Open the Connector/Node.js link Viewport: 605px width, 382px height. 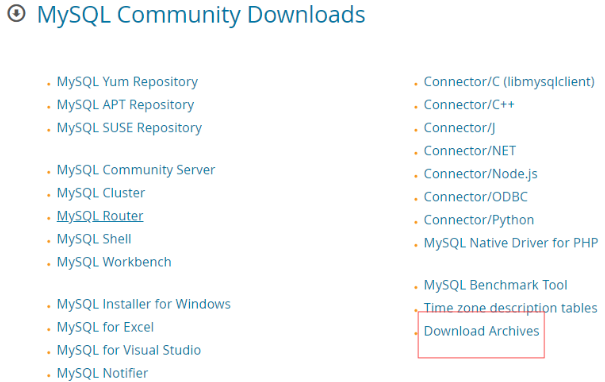click(x=480, y=174)
